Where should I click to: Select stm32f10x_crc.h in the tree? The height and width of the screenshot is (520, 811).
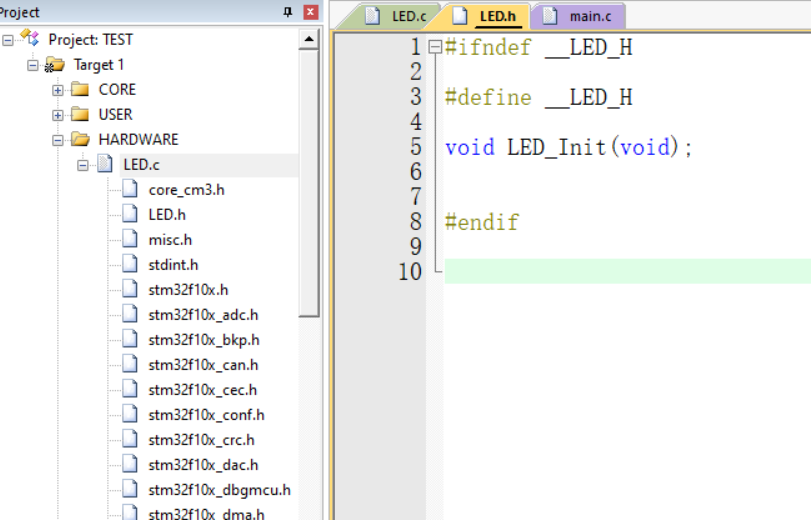click(x=201, y=440)
